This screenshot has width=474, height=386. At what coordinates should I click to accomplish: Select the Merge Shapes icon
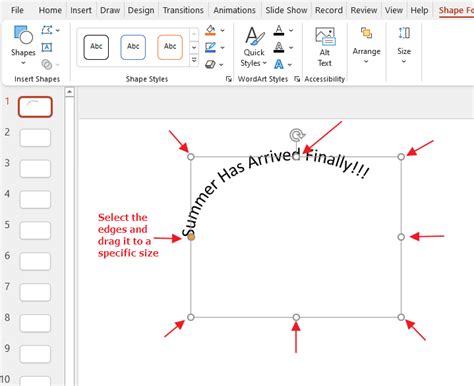pos(47,64)
